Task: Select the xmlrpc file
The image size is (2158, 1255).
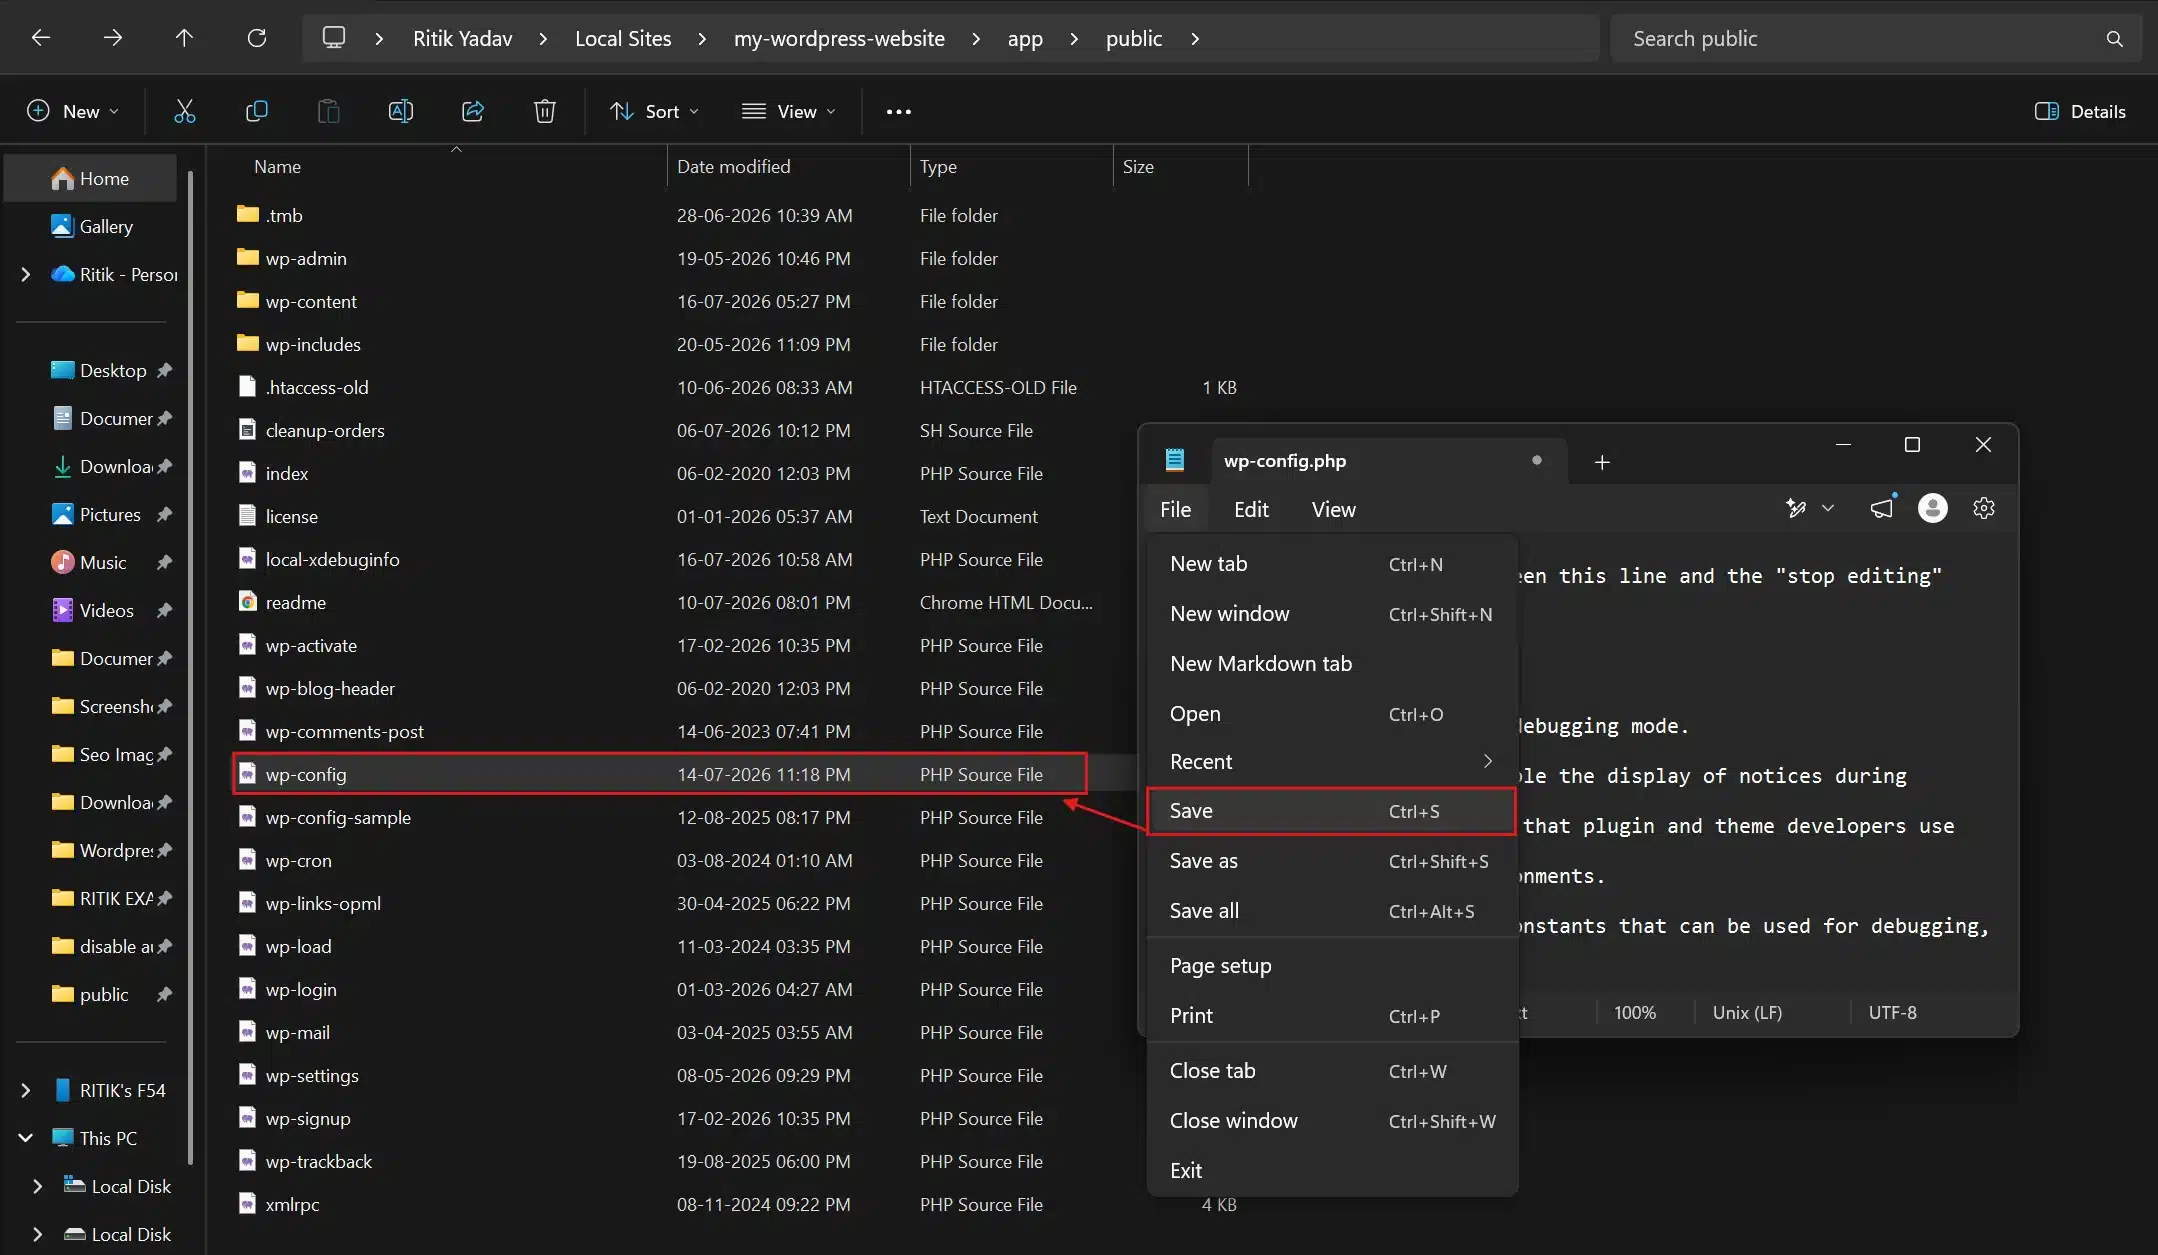Action: coord(292,1204)
